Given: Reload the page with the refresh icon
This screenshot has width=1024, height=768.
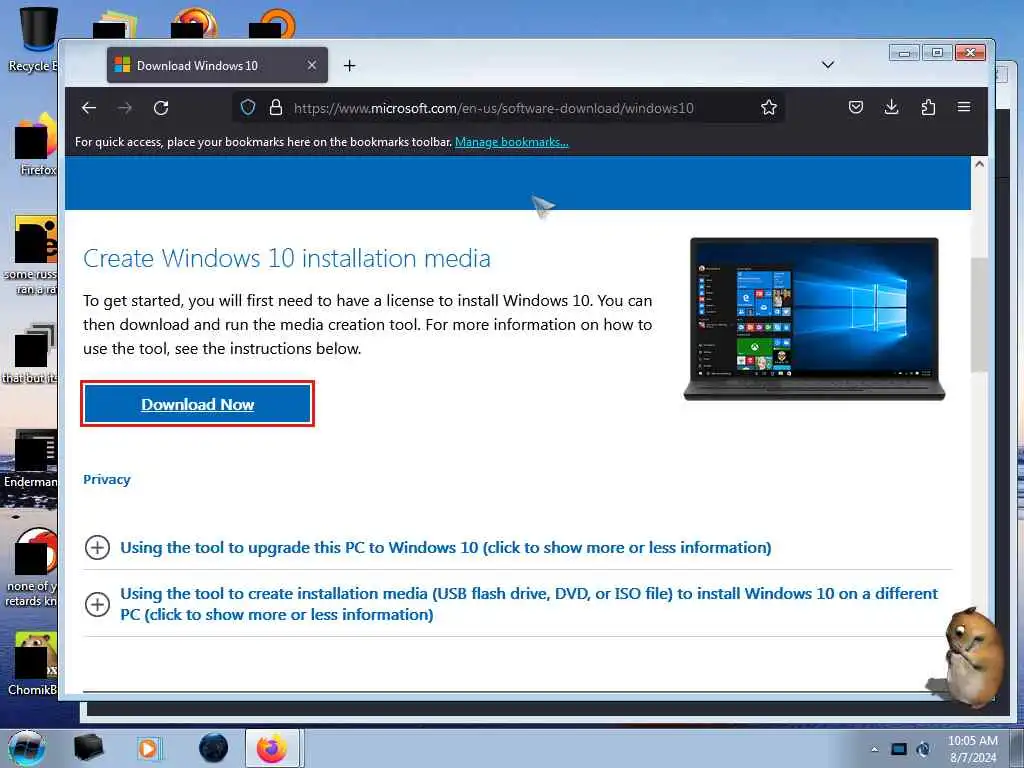Looking at the screenshot, I should (x=161, y=108).
